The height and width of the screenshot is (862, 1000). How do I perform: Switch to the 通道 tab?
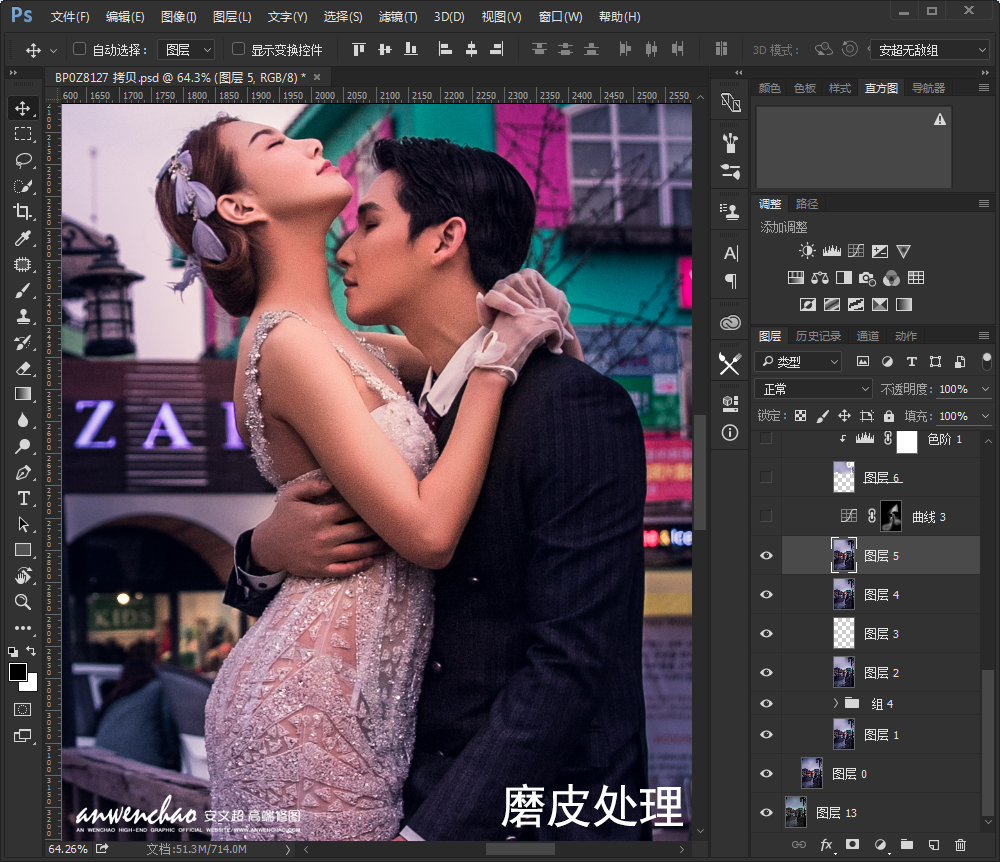click(867, 336)
